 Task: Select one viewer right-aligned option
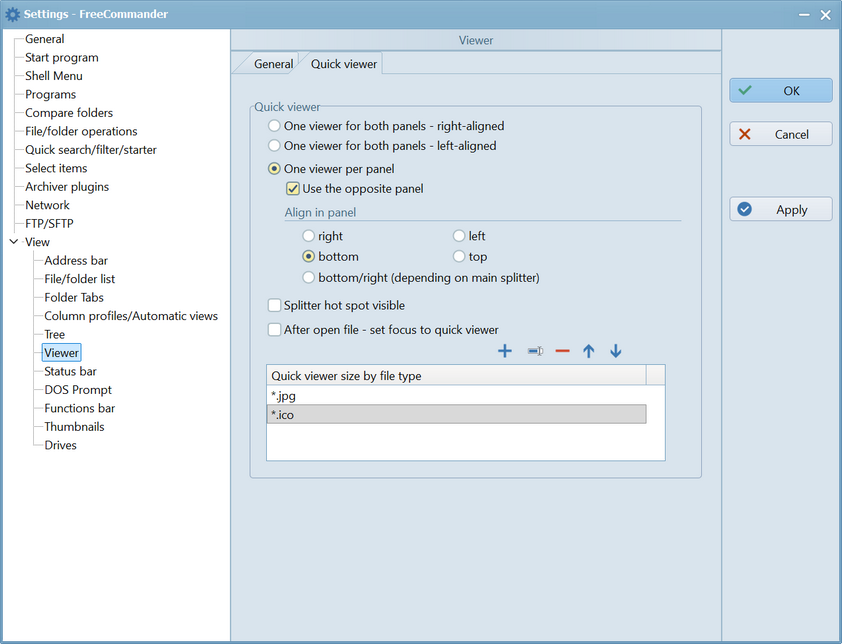(275, 127)
